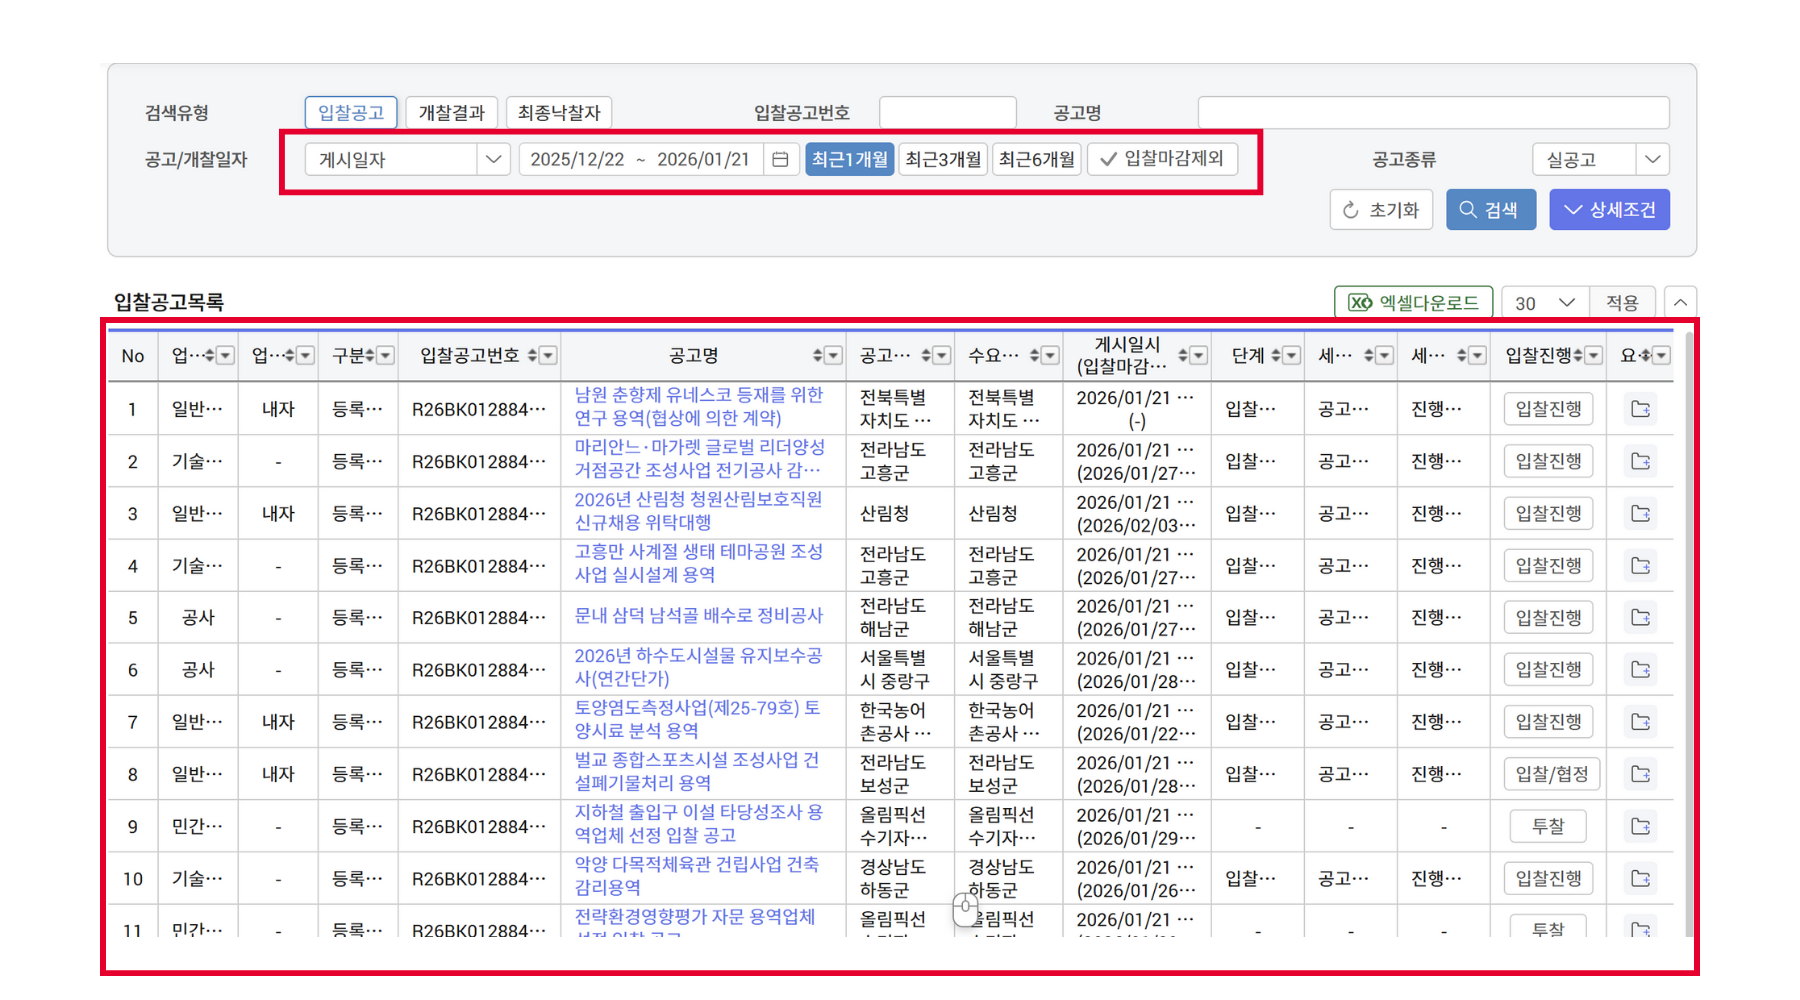The image size is (1800, 1000).
Task: Click the 공고명 text input field
Action: (1433, 113)
